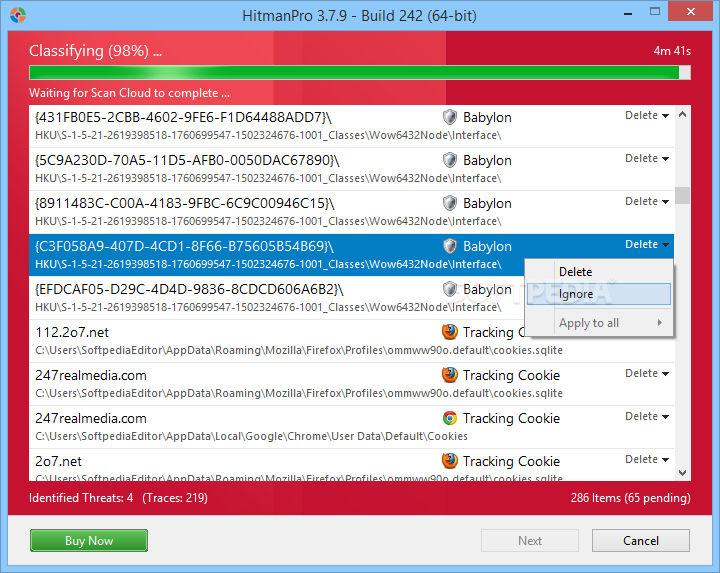This screenshot has width=720, height=573.
Task: Click shield icon in selected {C3F058A9 row
Action: [x=450, y=246]
